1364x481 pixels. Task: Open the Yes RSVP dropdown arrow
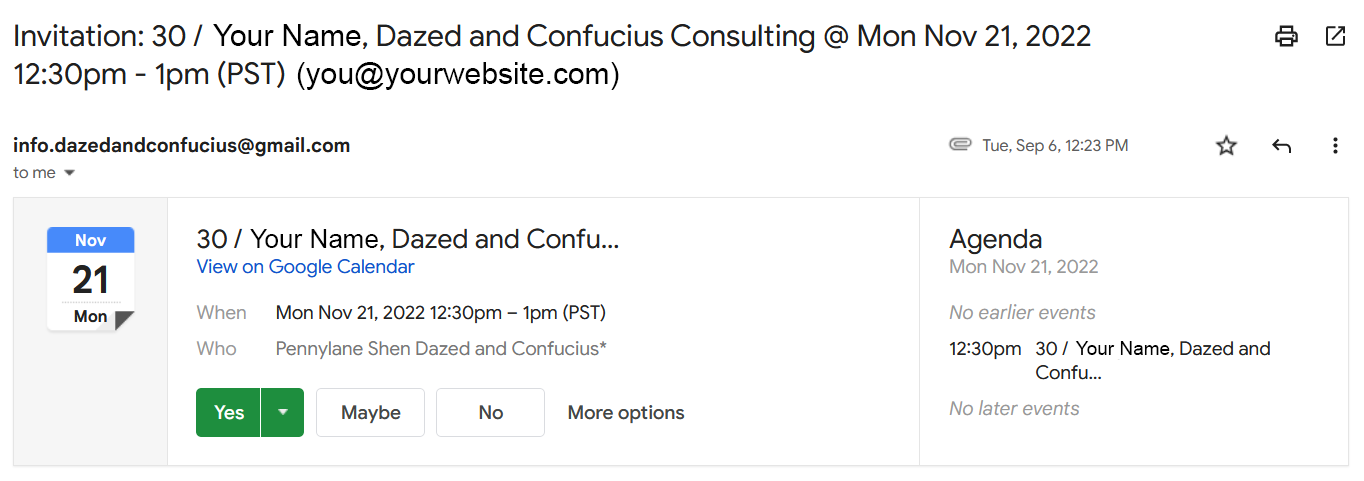282,412
